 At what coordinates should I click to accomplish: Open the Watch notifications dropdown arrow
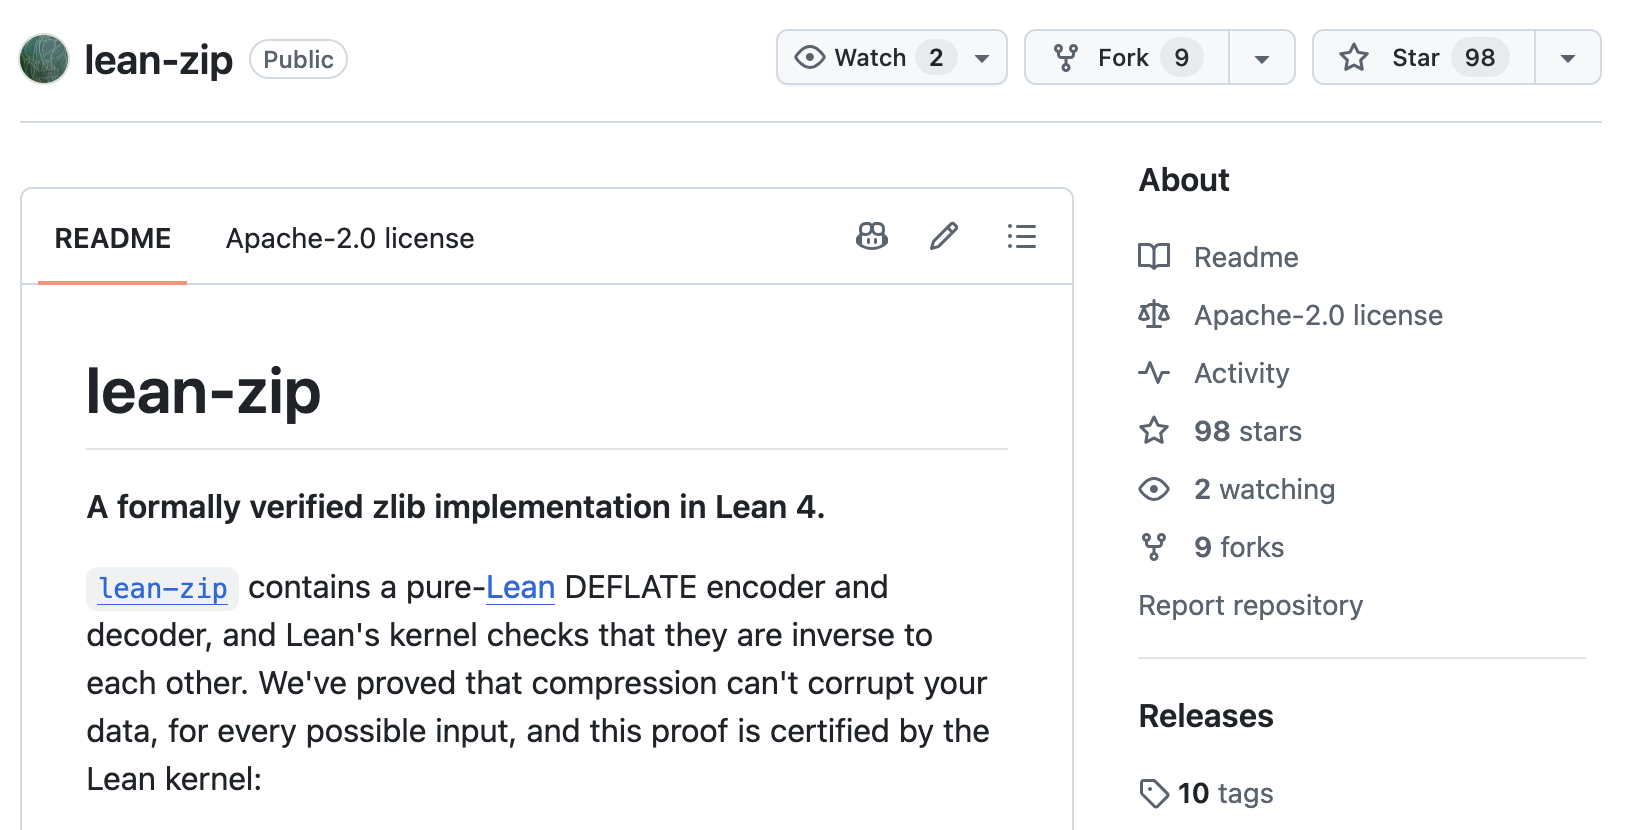pos(982,58)
